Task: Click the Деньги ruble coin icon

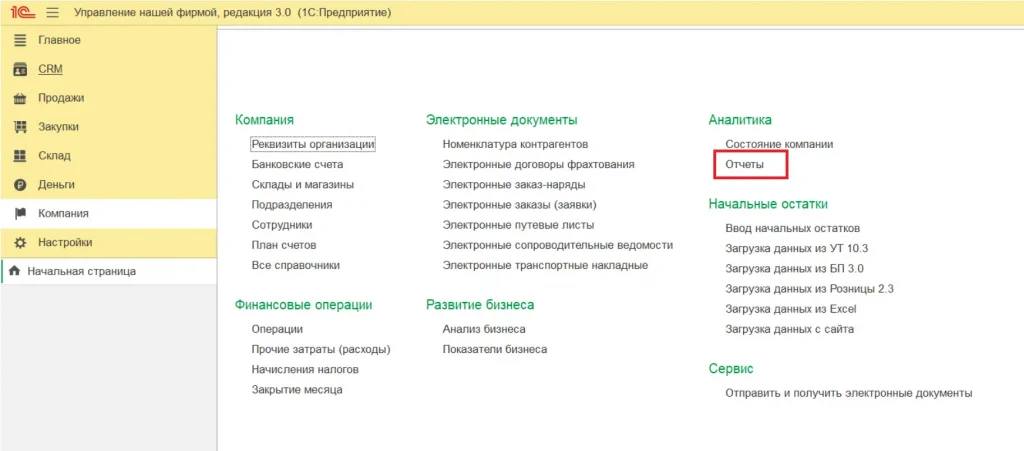Action: (x=19, y=185)
